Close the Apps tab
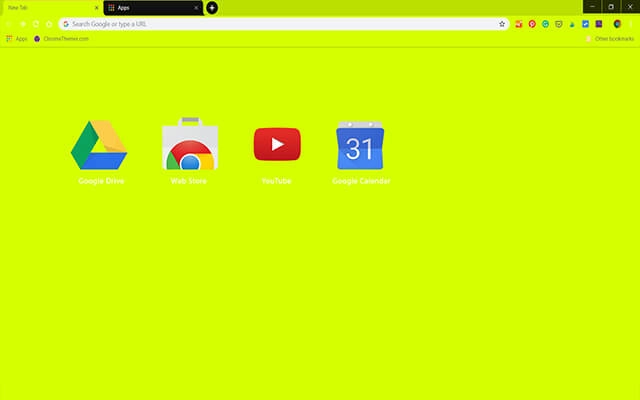The height and width of the screenshot is (400, 640). click(196, 8)
